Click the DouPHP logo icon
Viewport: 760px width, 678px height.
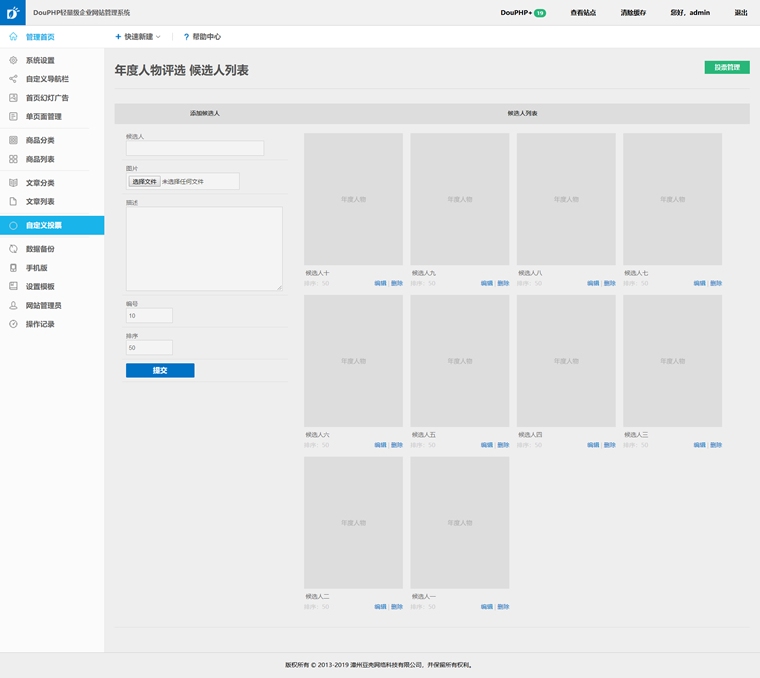(x=12, y=13)
